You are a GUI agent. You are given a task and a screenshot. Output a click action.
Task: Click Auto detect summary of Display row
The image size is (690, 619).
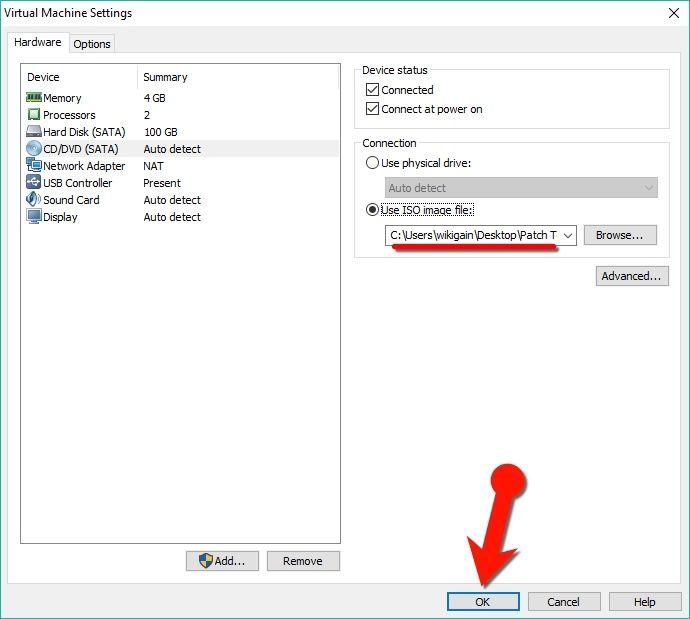click(172, 217)
